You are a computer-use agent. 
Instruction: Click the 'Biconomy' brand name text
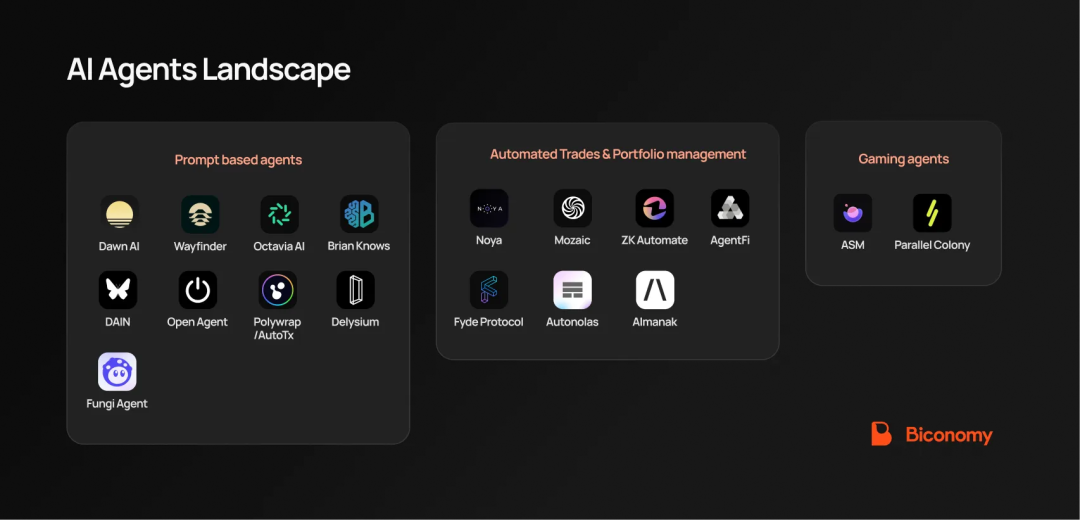pos(949,435)
